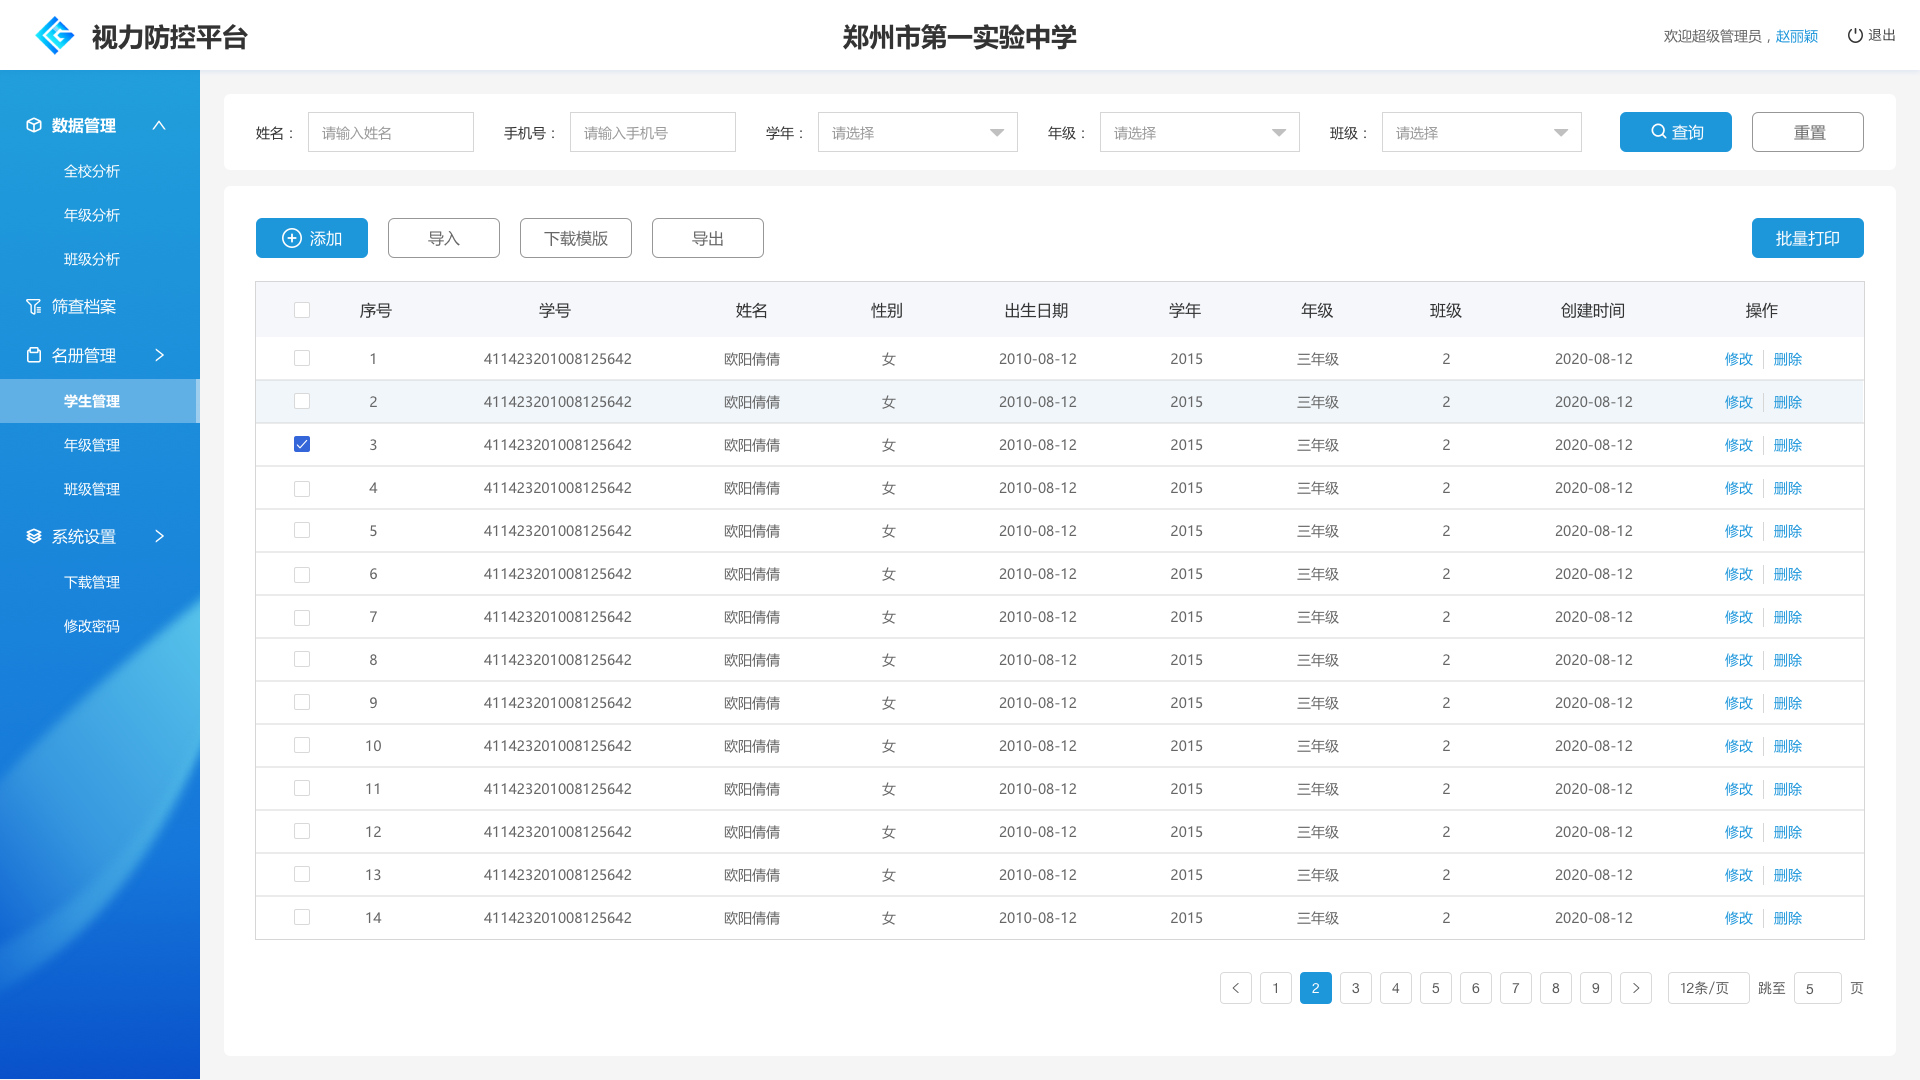The height and width of the screenshot is (1080, 1920).
Task: Click 删除 for row 10
Action: (x=1788, y=746)
